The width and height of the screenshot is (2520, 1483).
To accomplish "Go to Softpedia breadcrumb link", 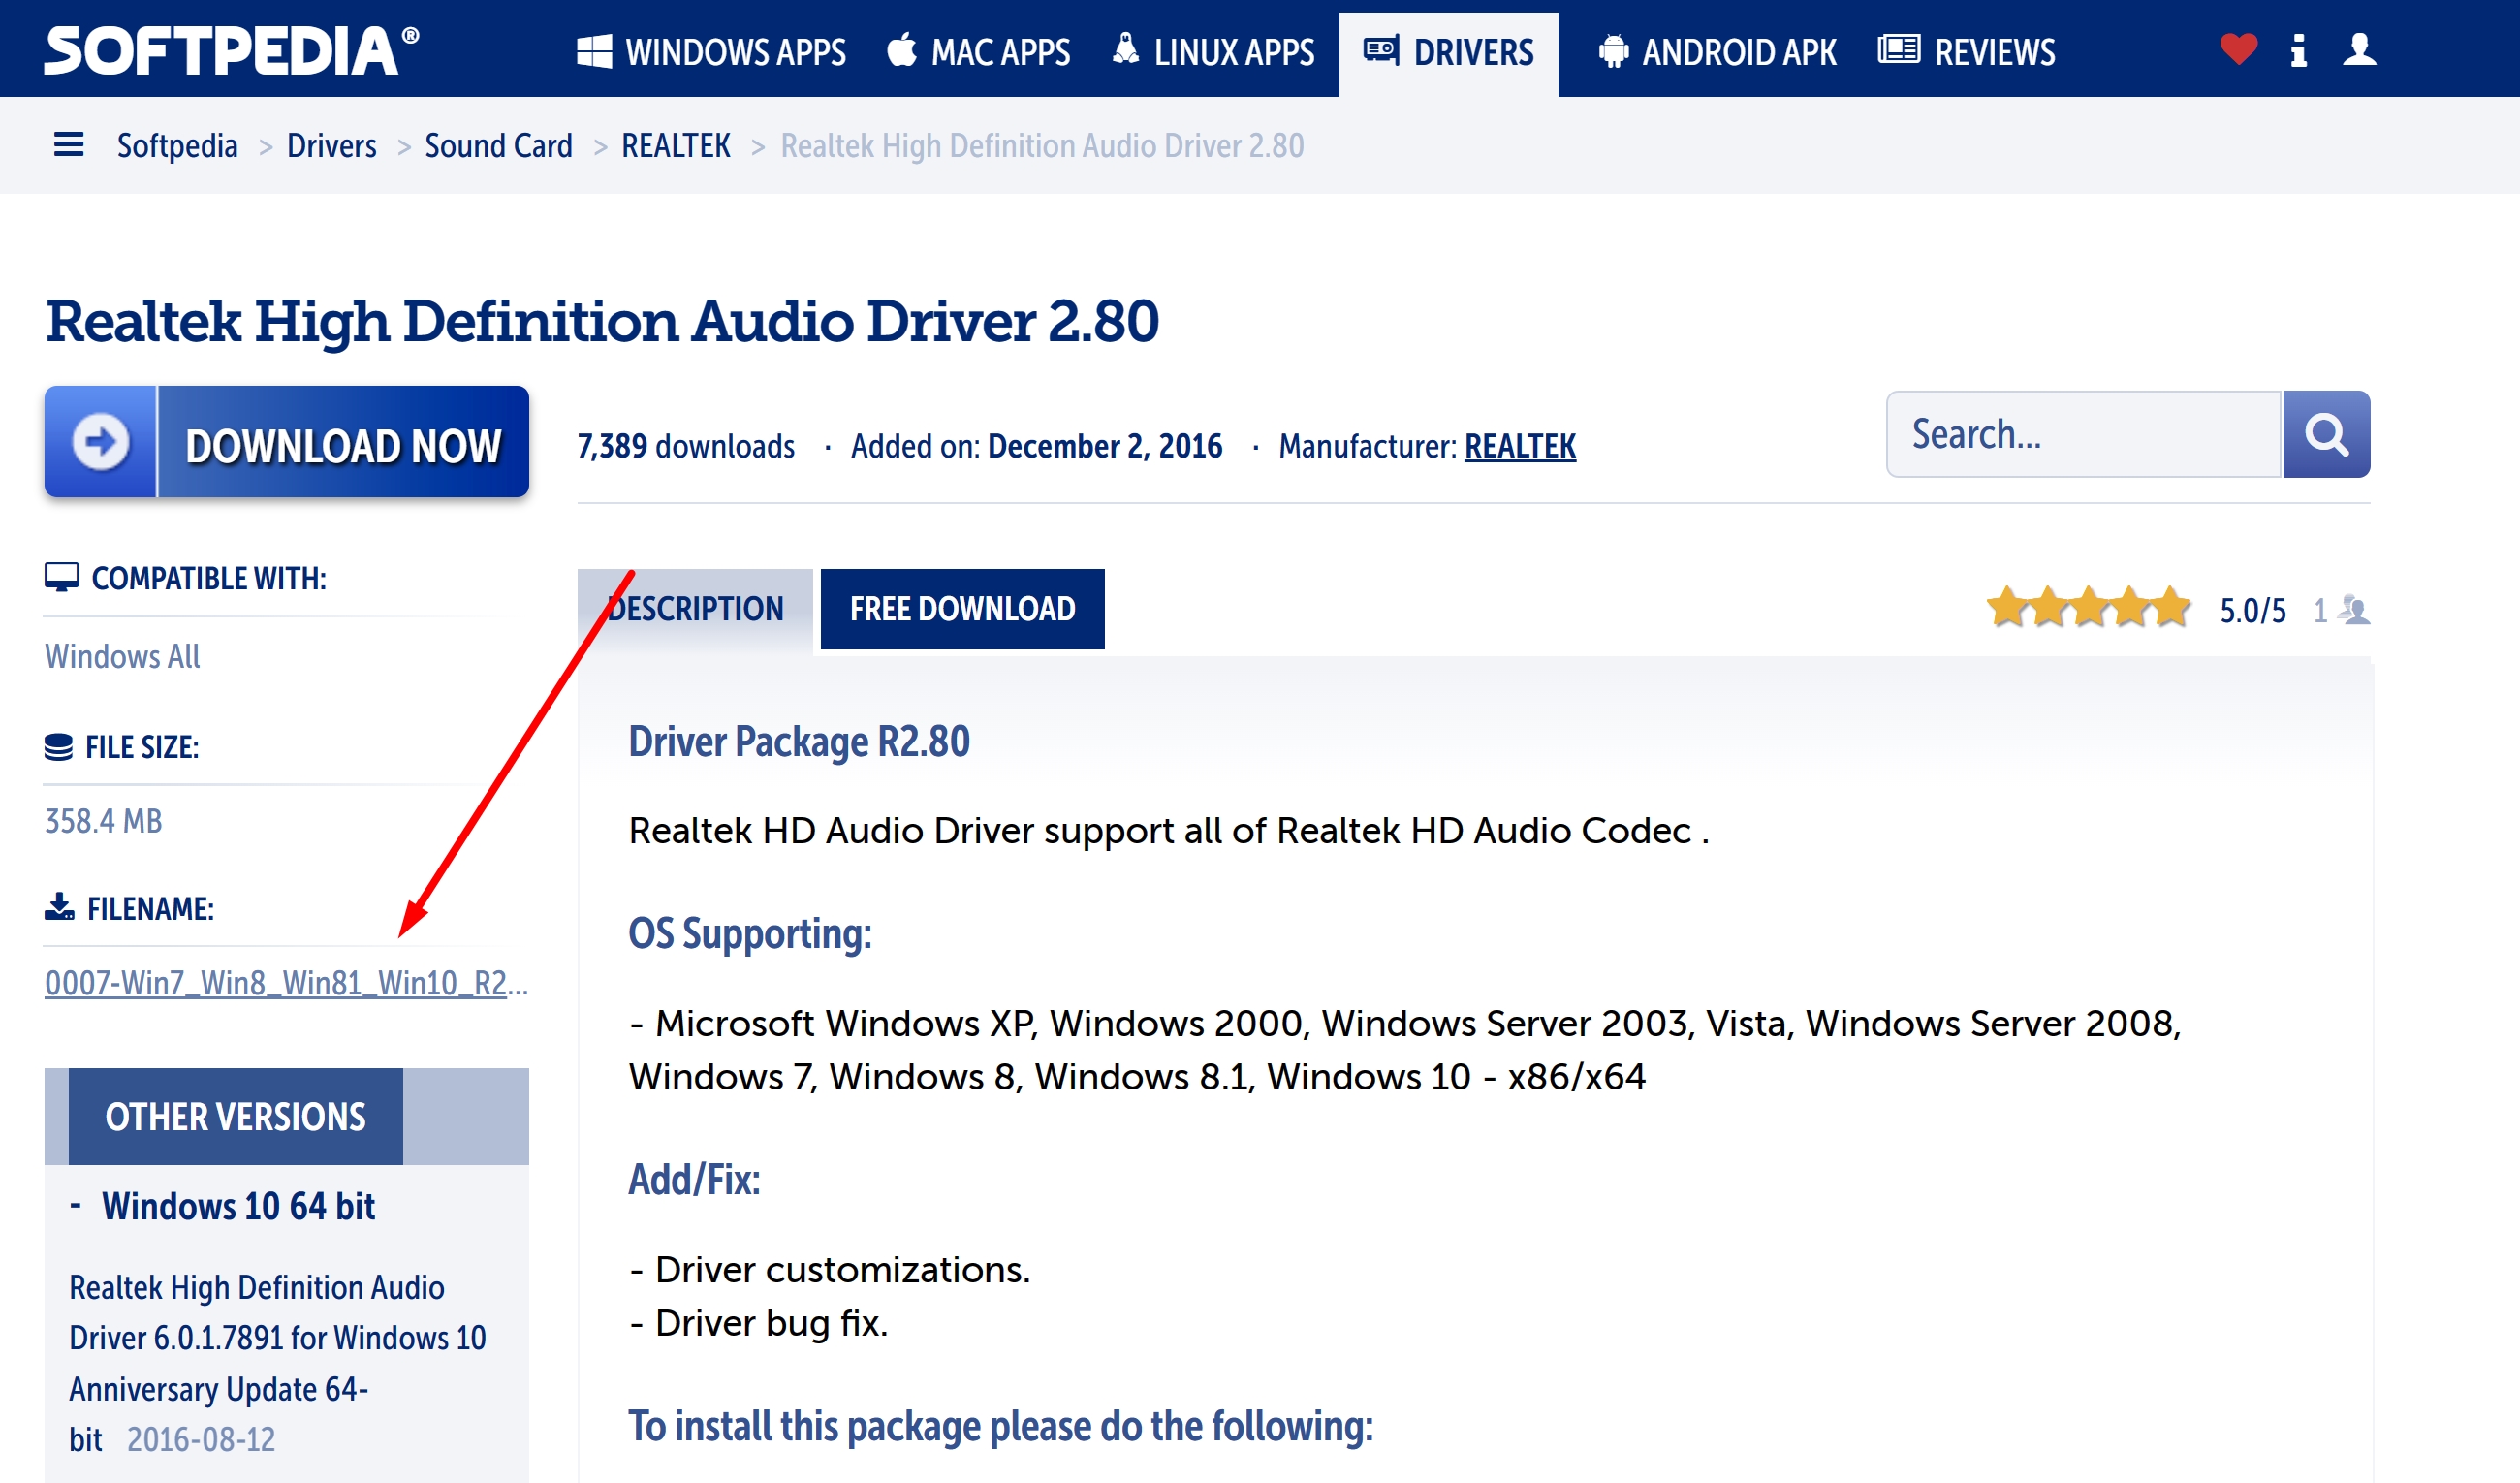I will click(x=177, y=146).
